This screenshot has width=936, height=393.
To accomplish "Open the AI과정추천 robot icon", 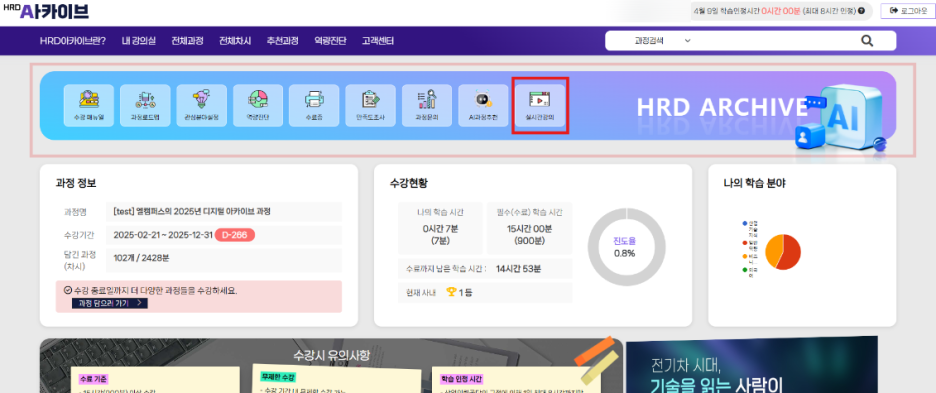I will (484, 105).
